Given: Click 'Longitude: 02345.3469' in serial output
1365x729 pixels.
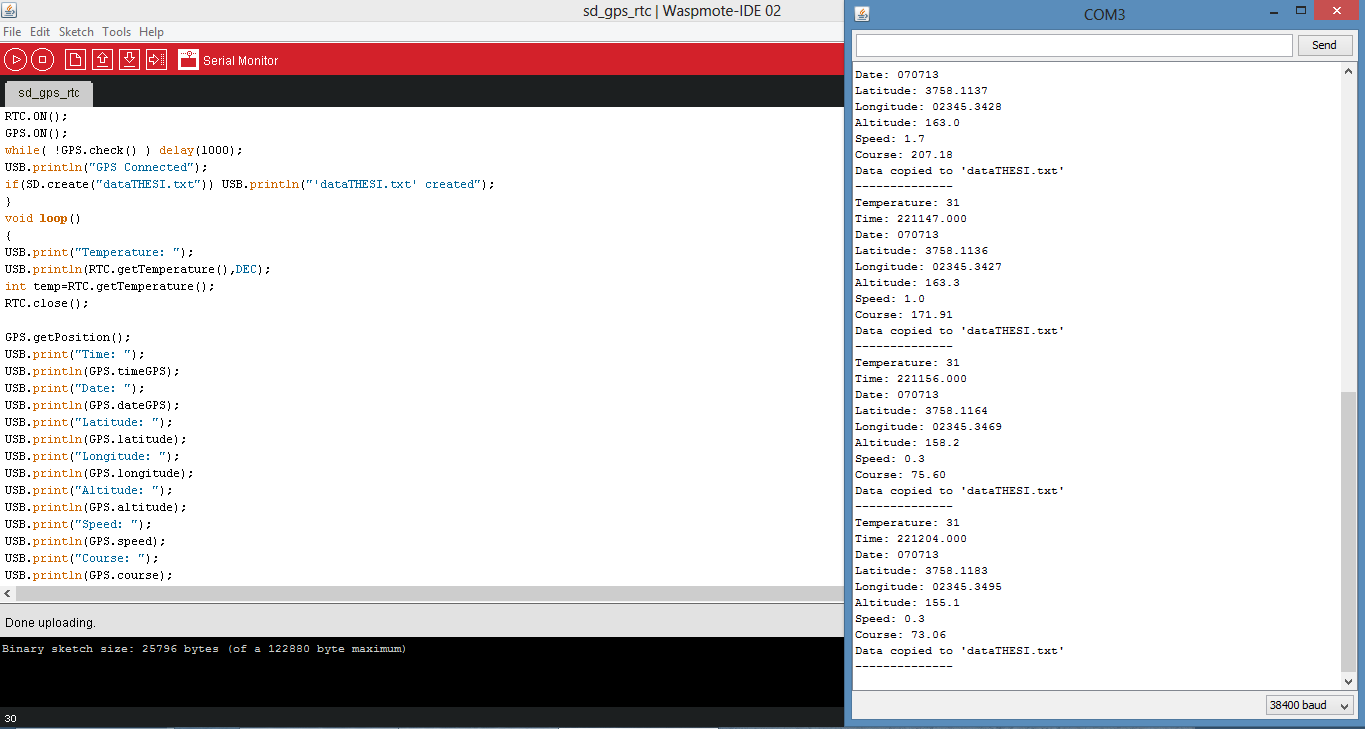Looking at the screenshot, I should click(x=928, y=426).
